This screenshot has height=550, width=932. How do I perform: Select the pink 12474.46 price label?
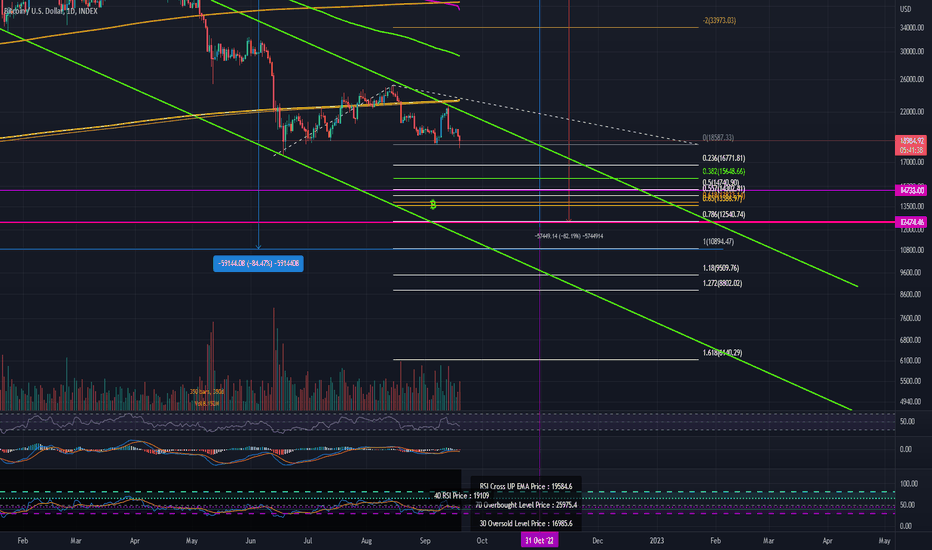911,222
